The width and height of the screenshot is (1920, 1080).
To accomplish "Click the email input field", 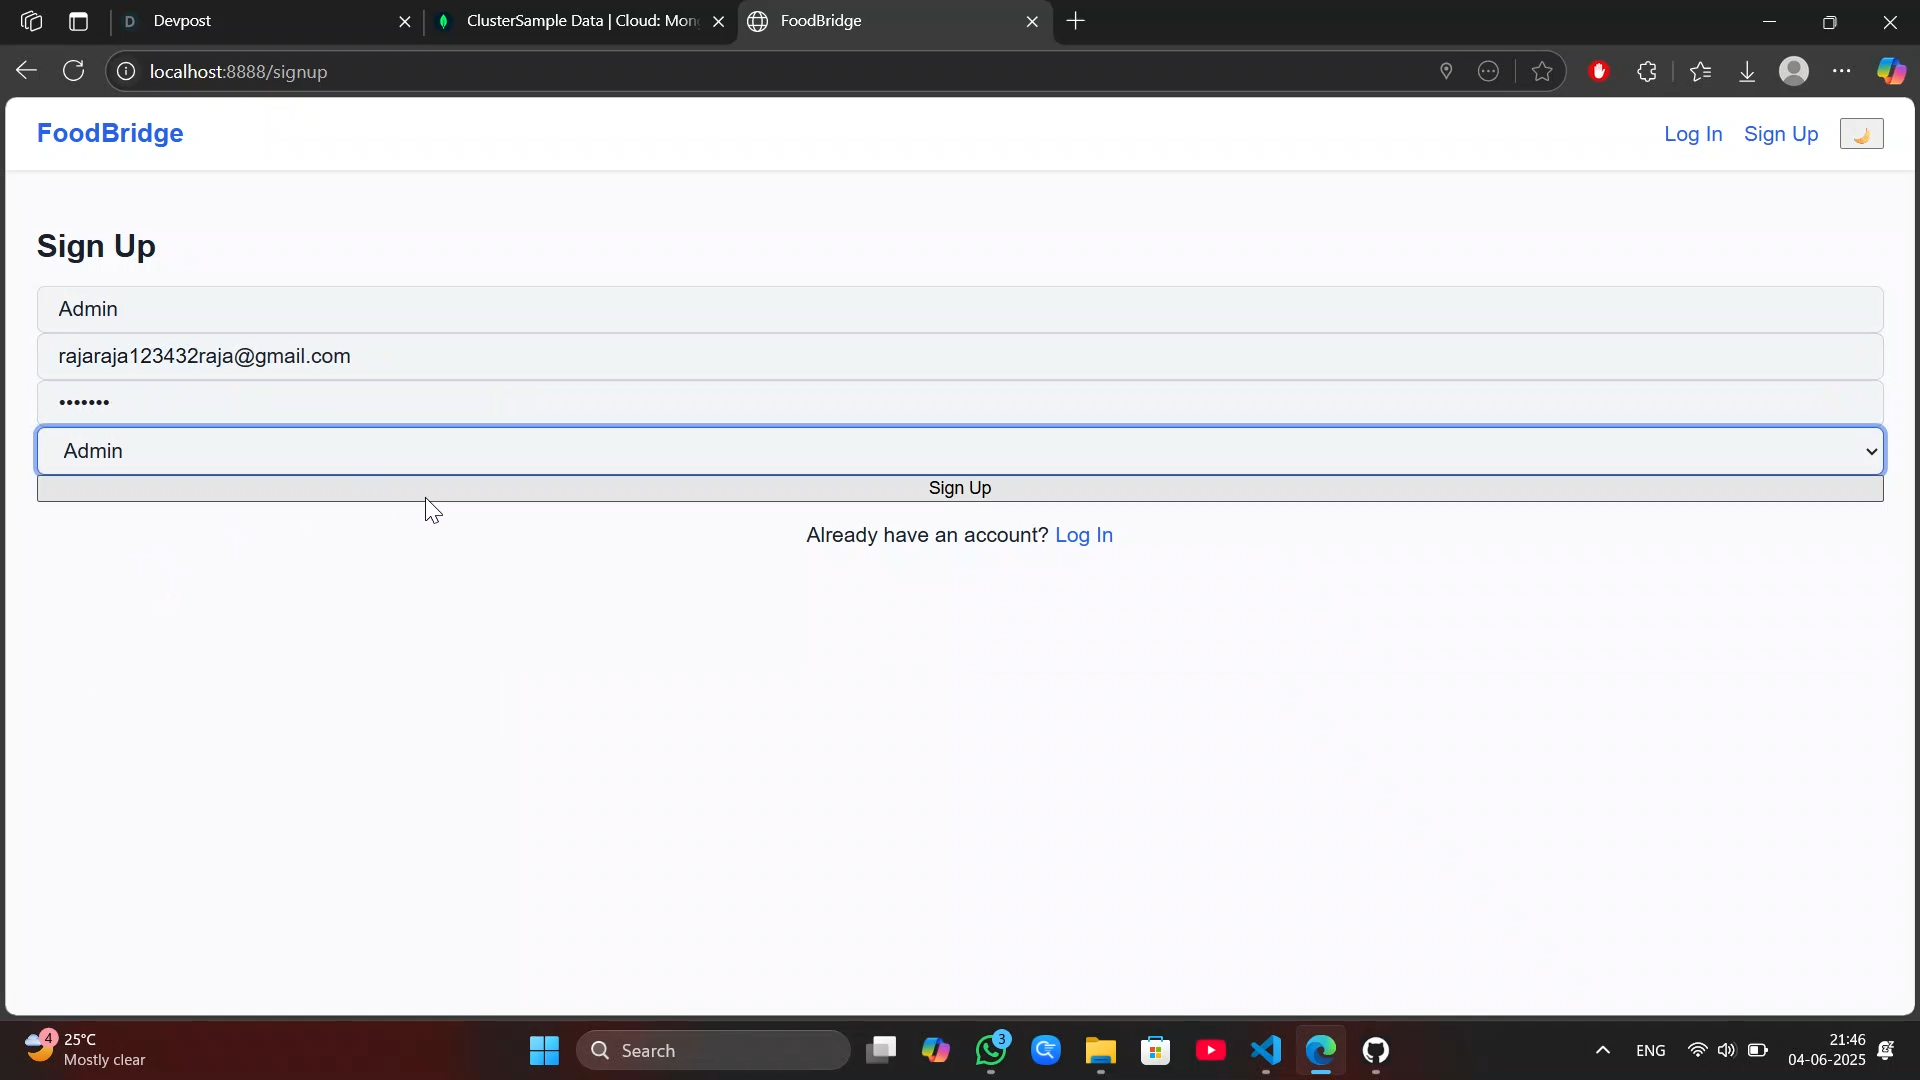I will (x=960, y=357).
